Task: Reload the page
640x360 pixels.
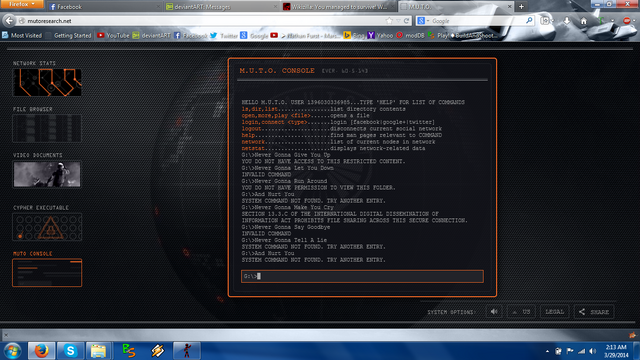Action: point(406,21)
